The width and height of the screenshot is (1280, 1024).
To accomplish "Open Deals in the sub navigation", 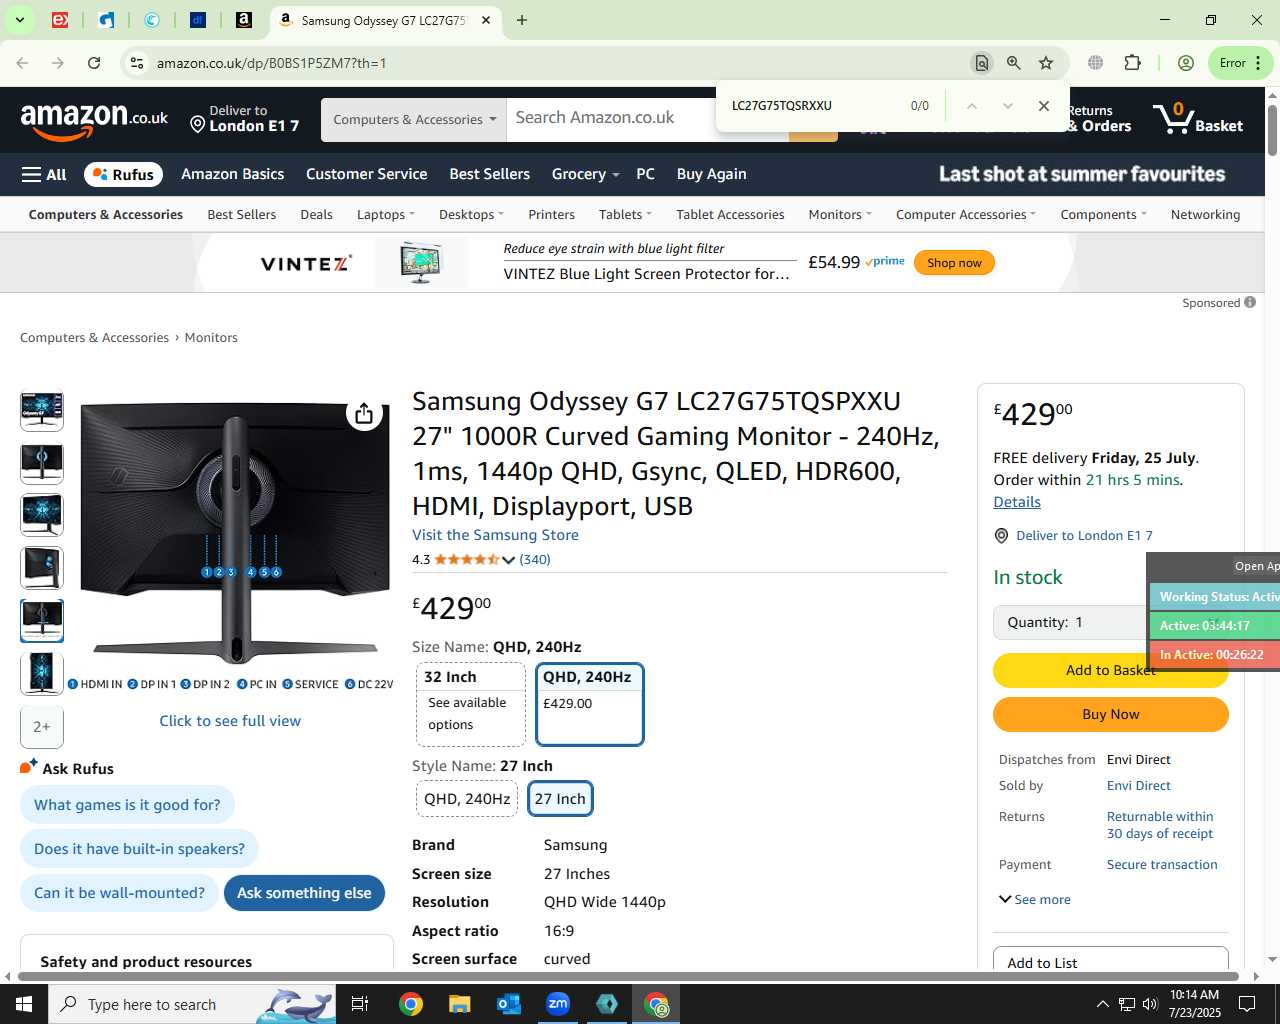I will 316,215.
